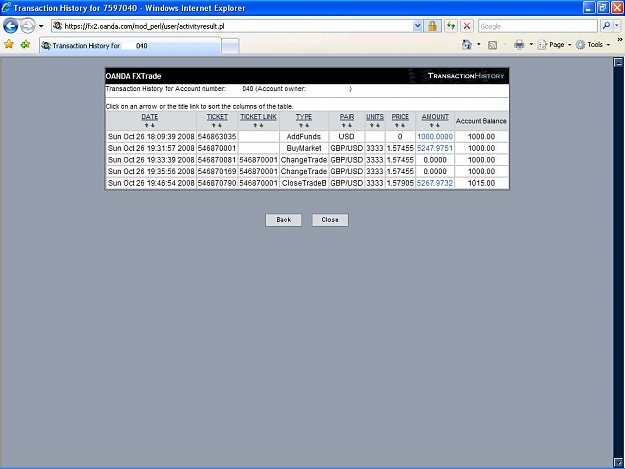
Task: Select the CloseTradeB type cell
Action: 304,183
